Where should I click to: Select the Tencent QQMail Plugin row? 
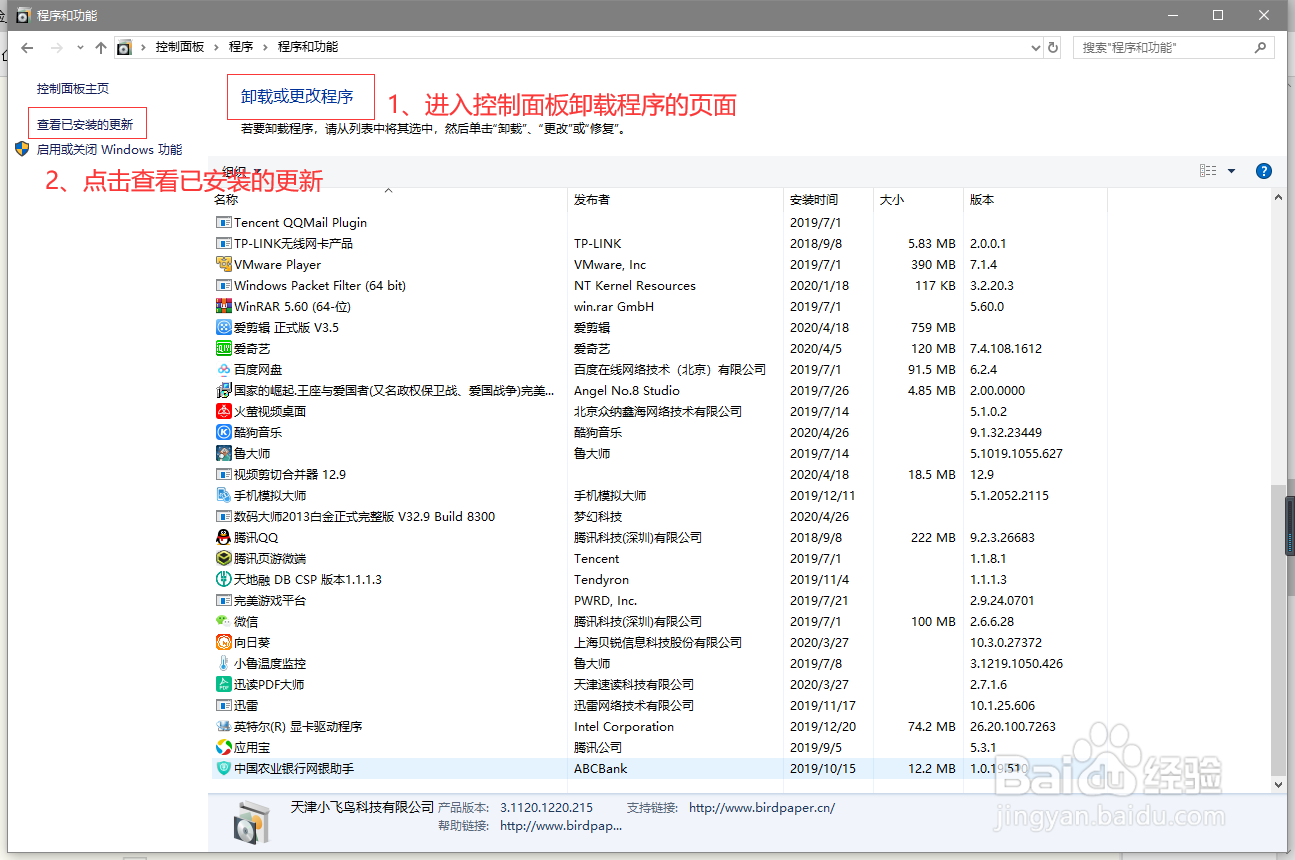click(660, 223)
